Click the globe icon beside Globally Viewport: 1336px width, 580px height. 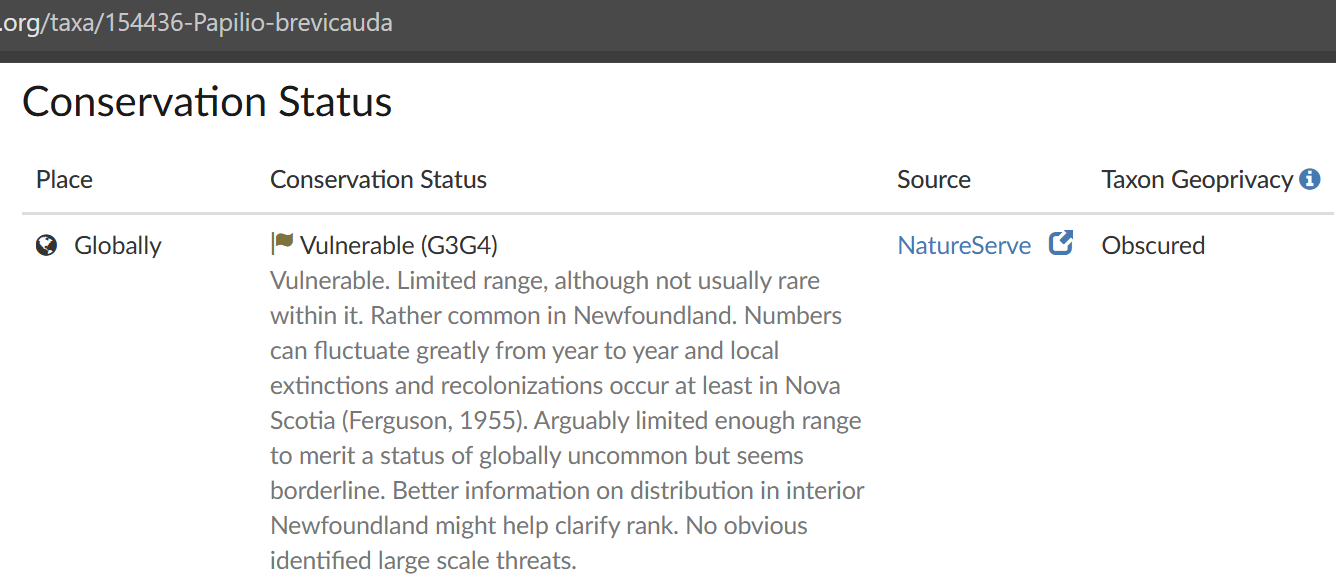tap(46, 245)
